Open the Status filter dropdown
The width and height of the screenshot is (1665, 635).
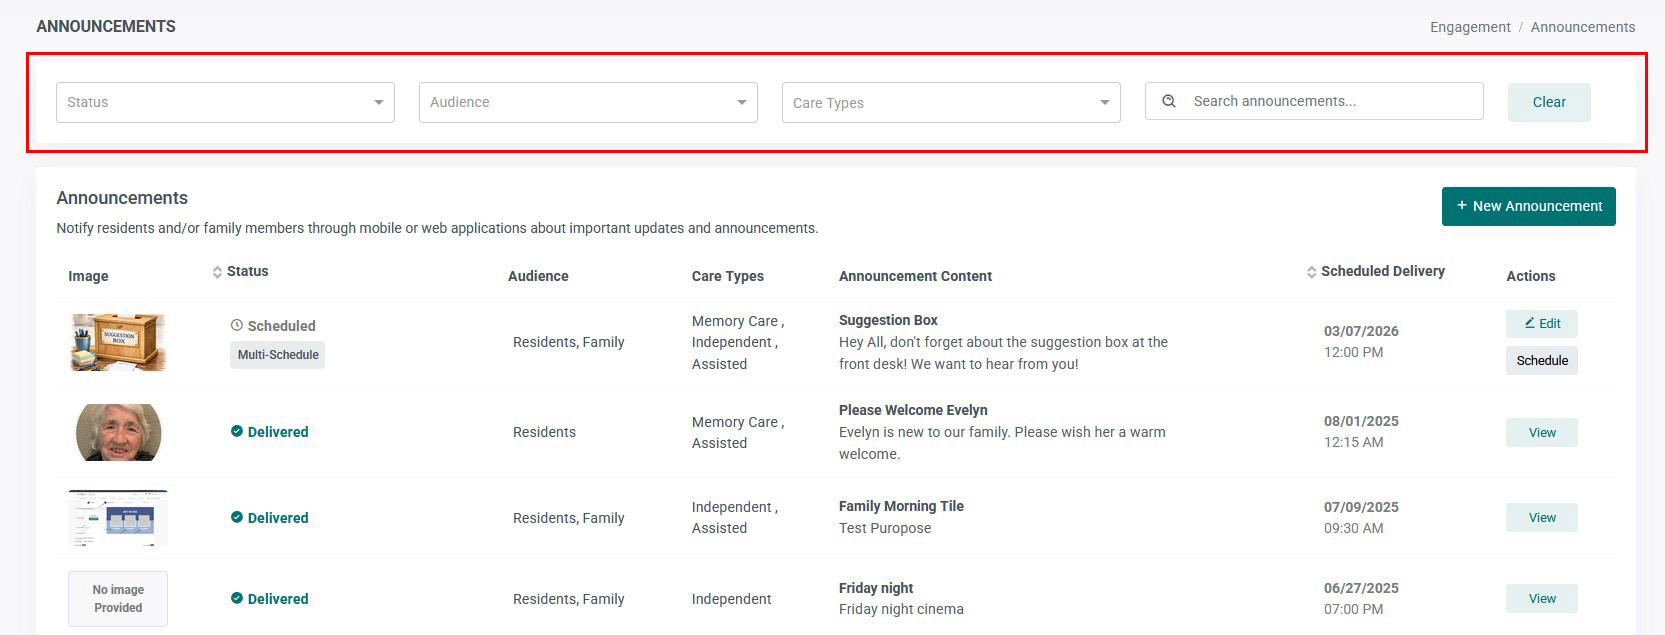click(x=225, y=102)
